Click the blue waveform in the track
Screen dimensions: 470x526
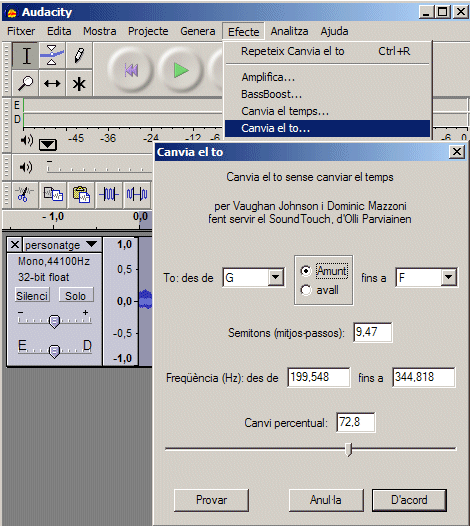[x=145, y=299]
